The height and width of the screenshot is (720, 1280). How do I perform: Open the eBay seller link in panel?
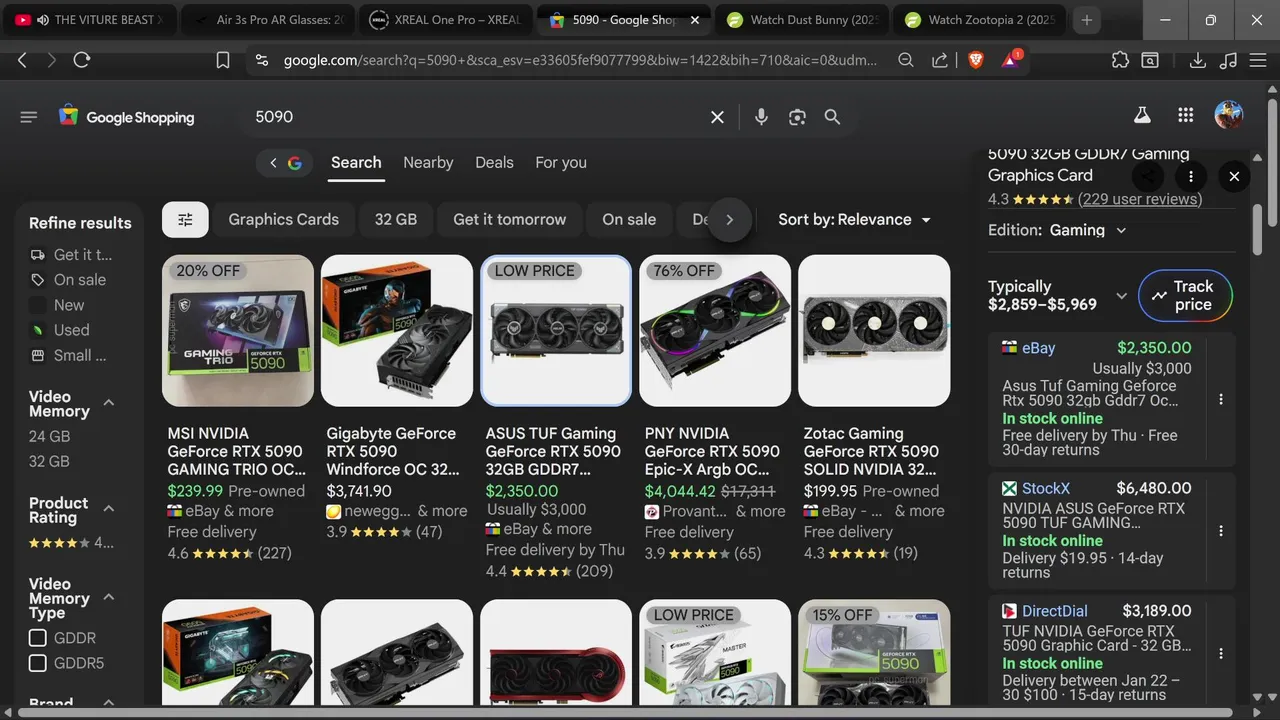point(1038,348)
